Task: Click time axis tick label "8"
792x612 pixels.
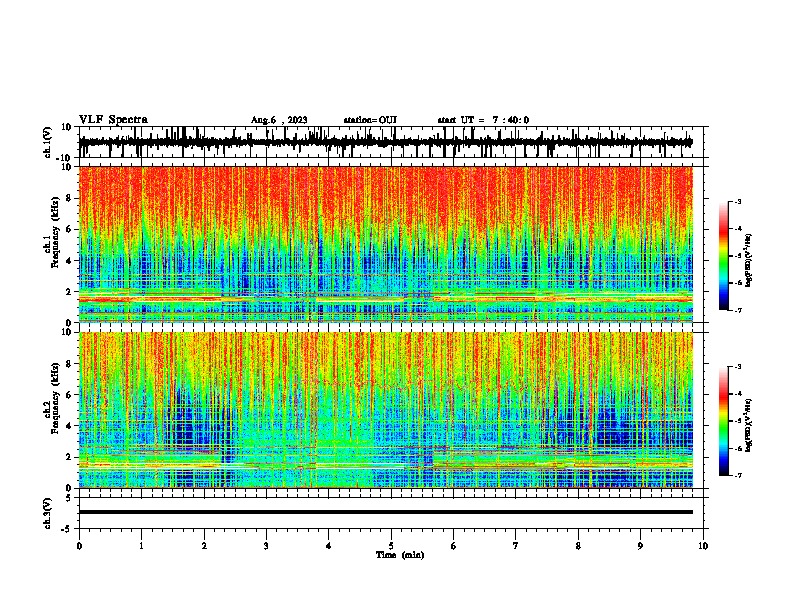Action: tap(578, 546)
